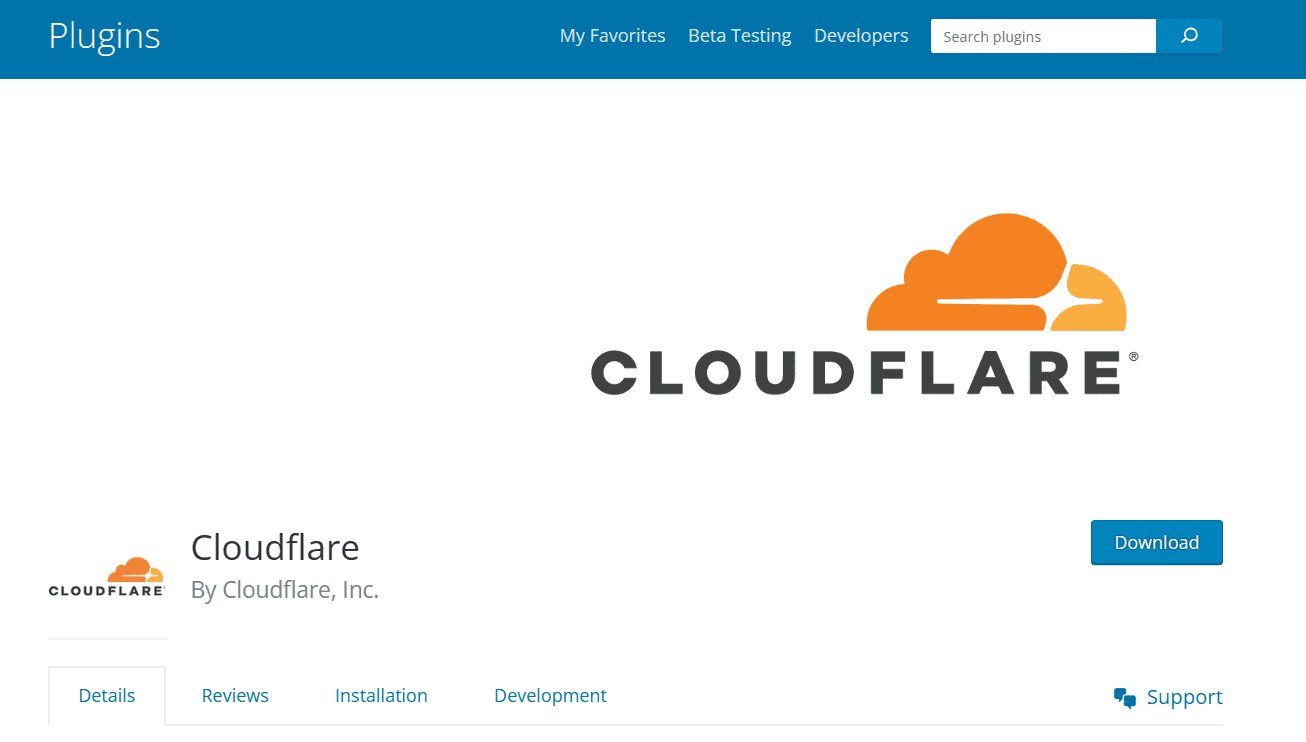Viewport: 1306px width, 742px height.
Task: Click the small Cloudflare plugin logo
Action: pos(107,578)
